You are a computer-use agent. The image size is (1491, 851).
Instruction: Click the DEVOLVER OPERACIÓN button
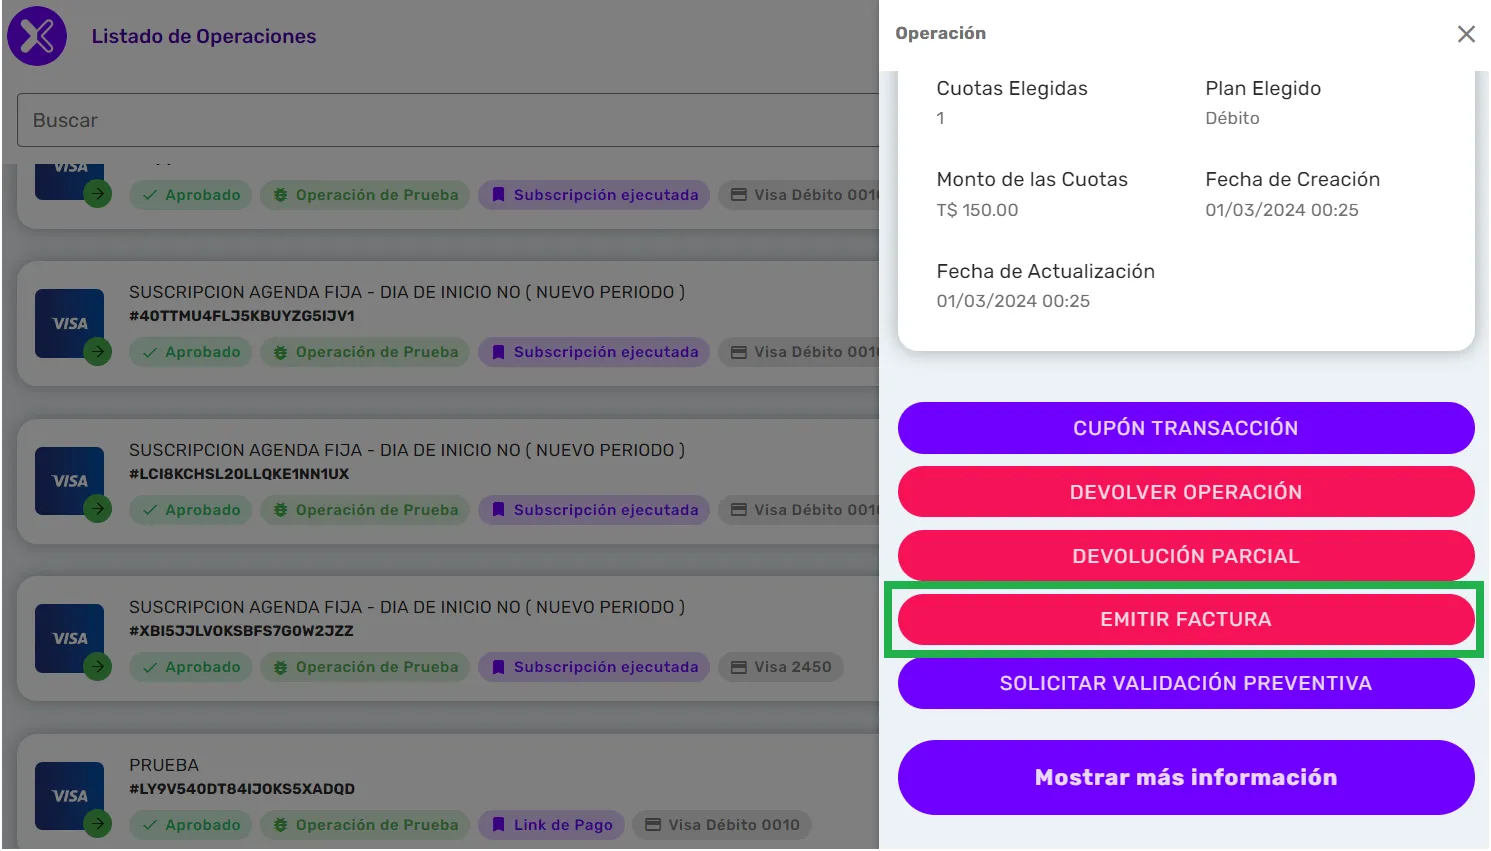(1186, 492)
